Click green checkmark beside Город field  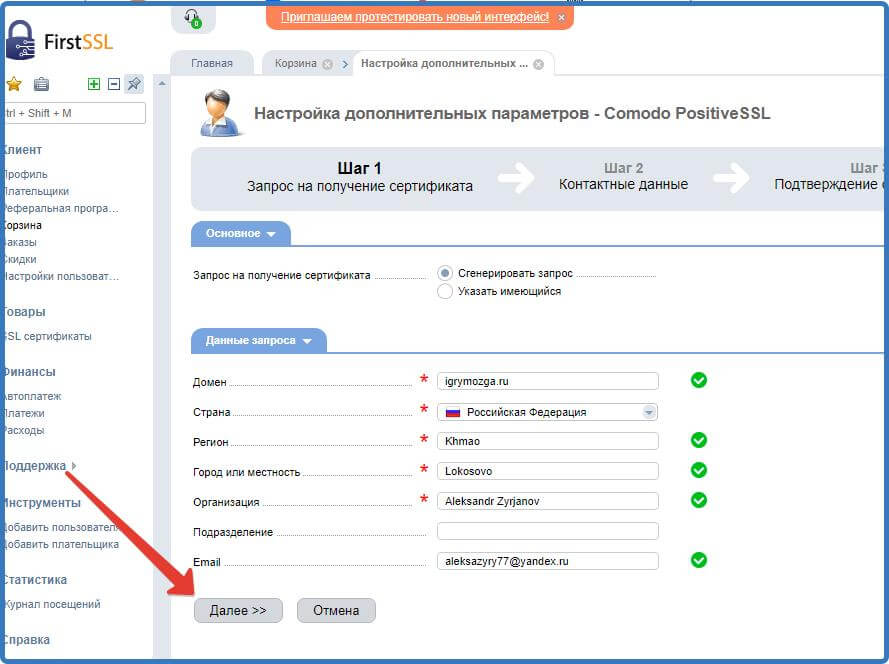(x=698, y=470)
